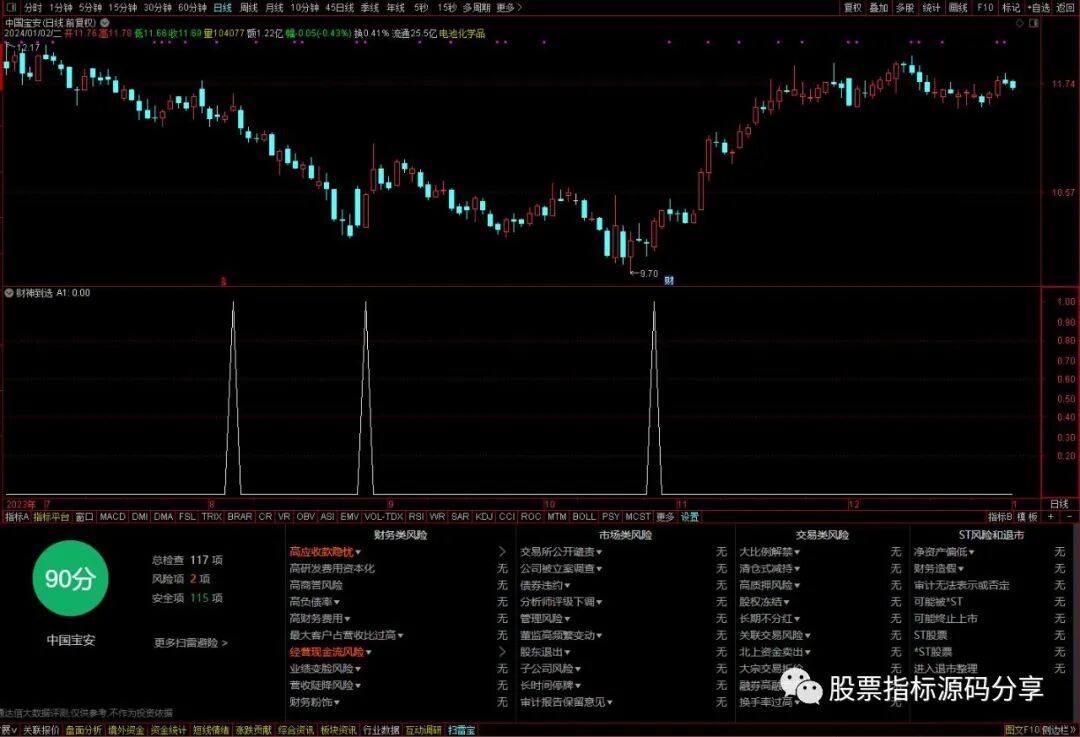Open indicator 设置 settings

[x=689, y=517]
